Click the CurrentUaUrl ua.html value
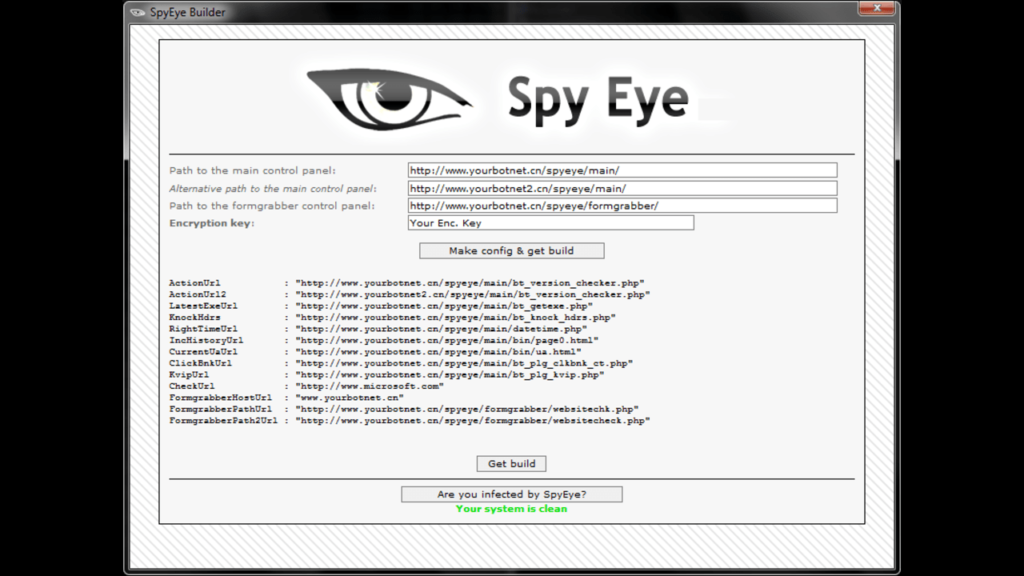Screen dimensions: 1024x576 (x=438, y=351)
